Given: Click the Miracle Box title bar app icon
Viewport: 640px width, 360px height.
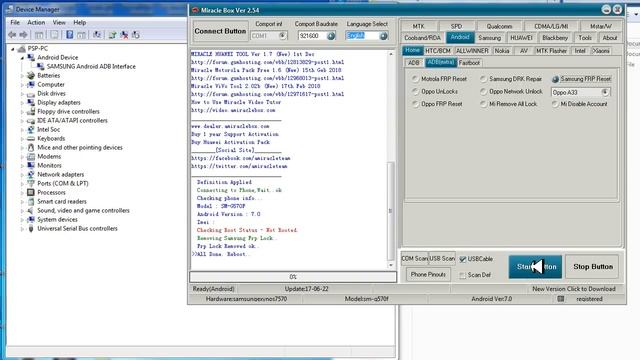Looking at the screenshot, I should pyautogui.click(x=196, y=10).
